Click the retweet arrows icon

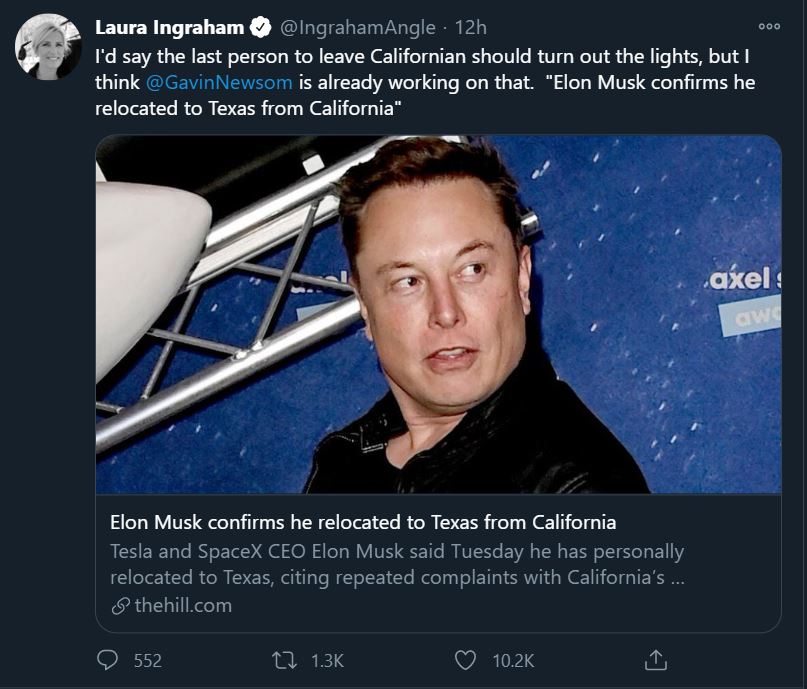click(x=284, y=660)
